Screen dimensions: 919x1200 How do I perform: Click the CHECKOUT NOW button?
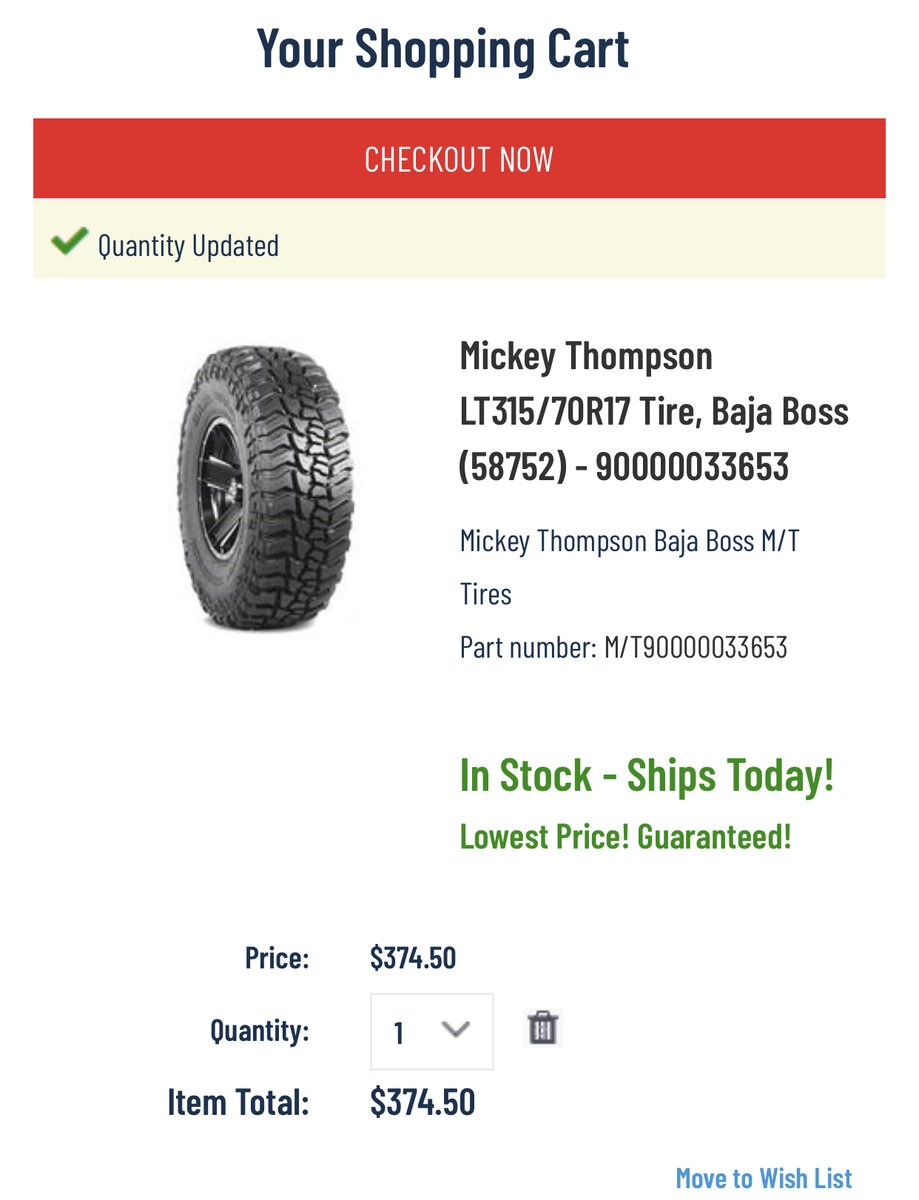[x=459, y=159]
